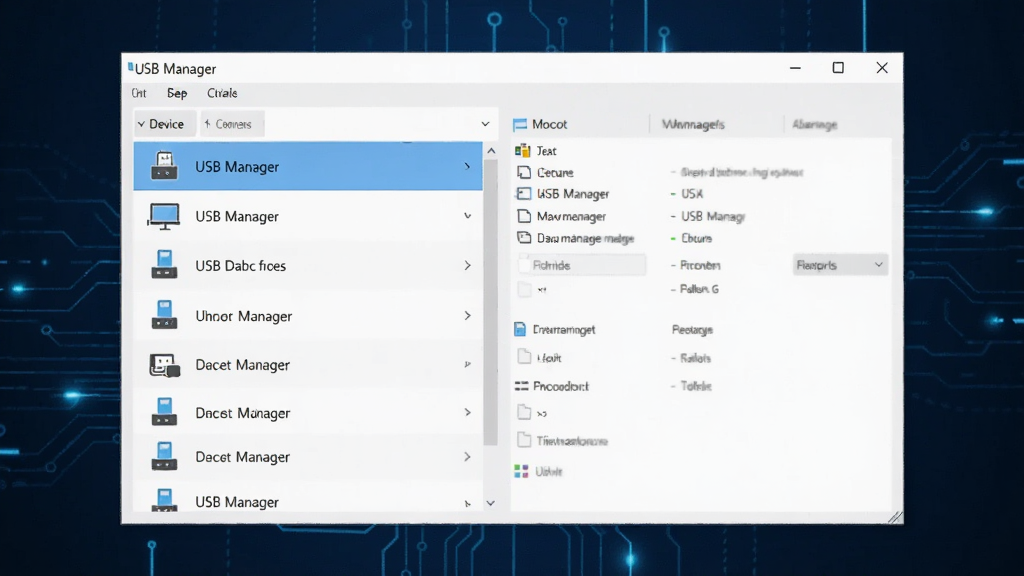Click the document icon beside Mavmenager
The image size is (1024, 576).
[x=524, y=216]
